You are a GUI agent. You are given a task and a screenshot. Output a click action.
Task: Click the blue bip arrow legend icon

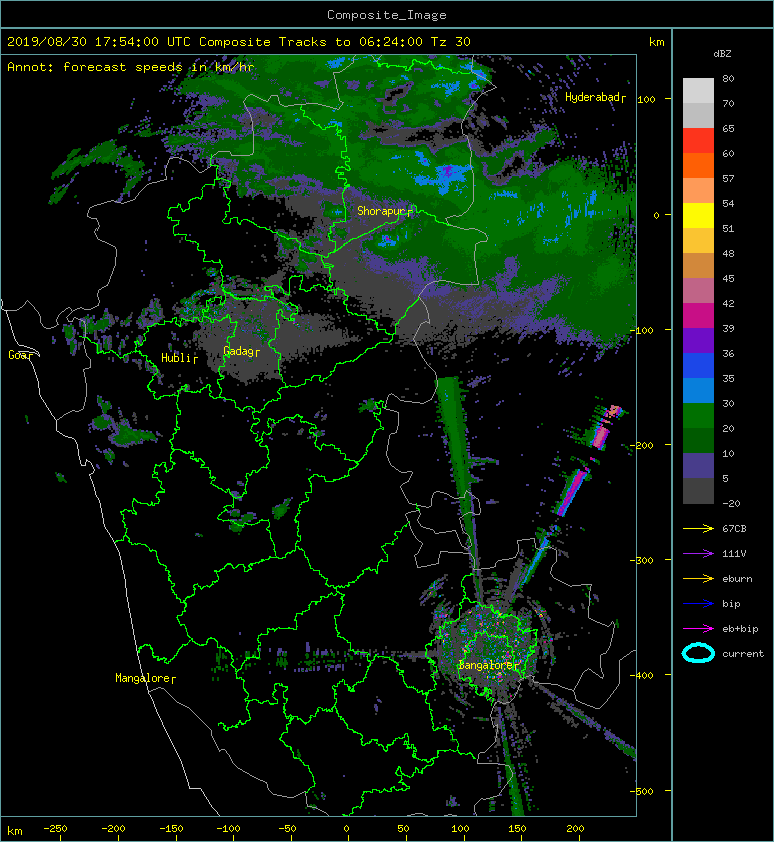click(698, 604)
